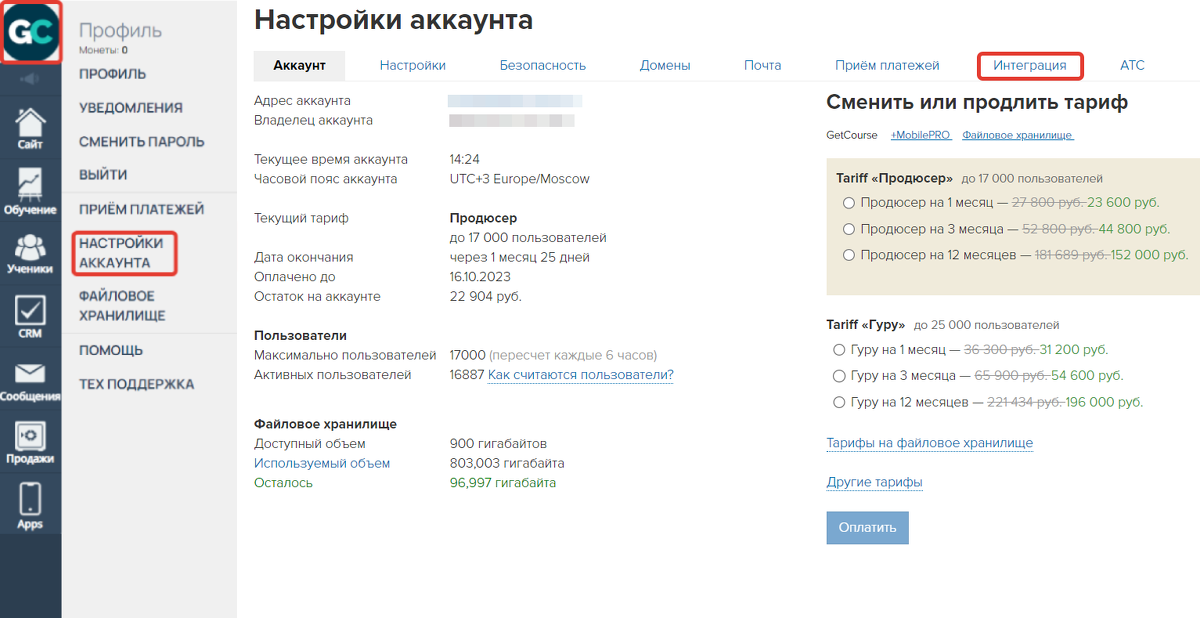Image resolution: width=1200 pixels, height=618 pixels.
Task: Click the 803,003 гигабайта value
Action: (507, 463)
